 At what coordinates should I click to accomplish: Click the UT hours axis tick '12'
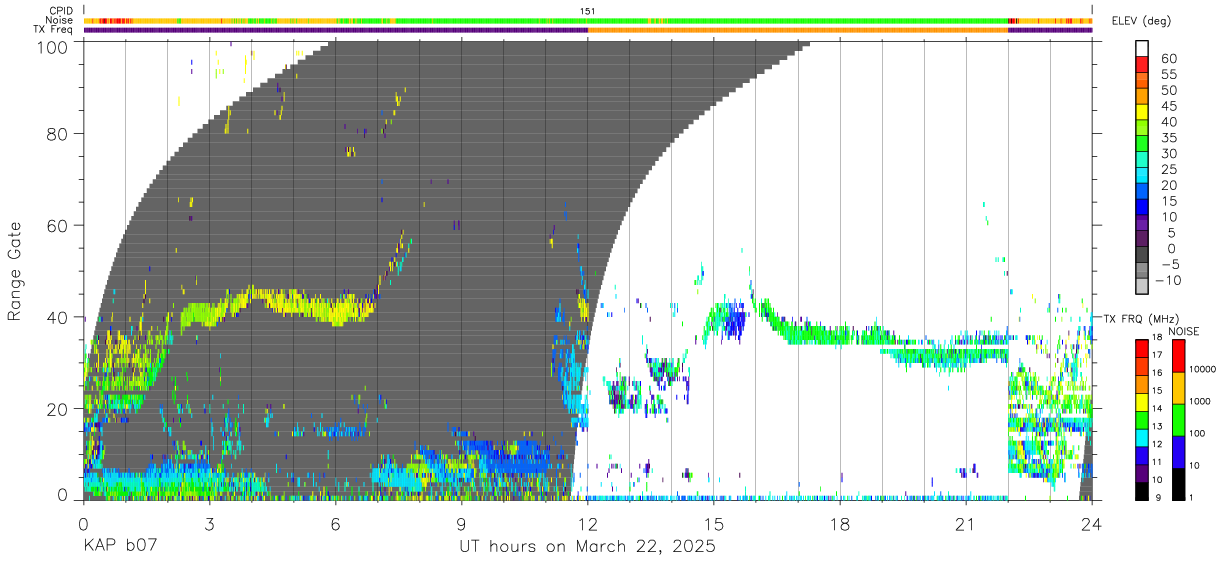[x=587, y=523]
